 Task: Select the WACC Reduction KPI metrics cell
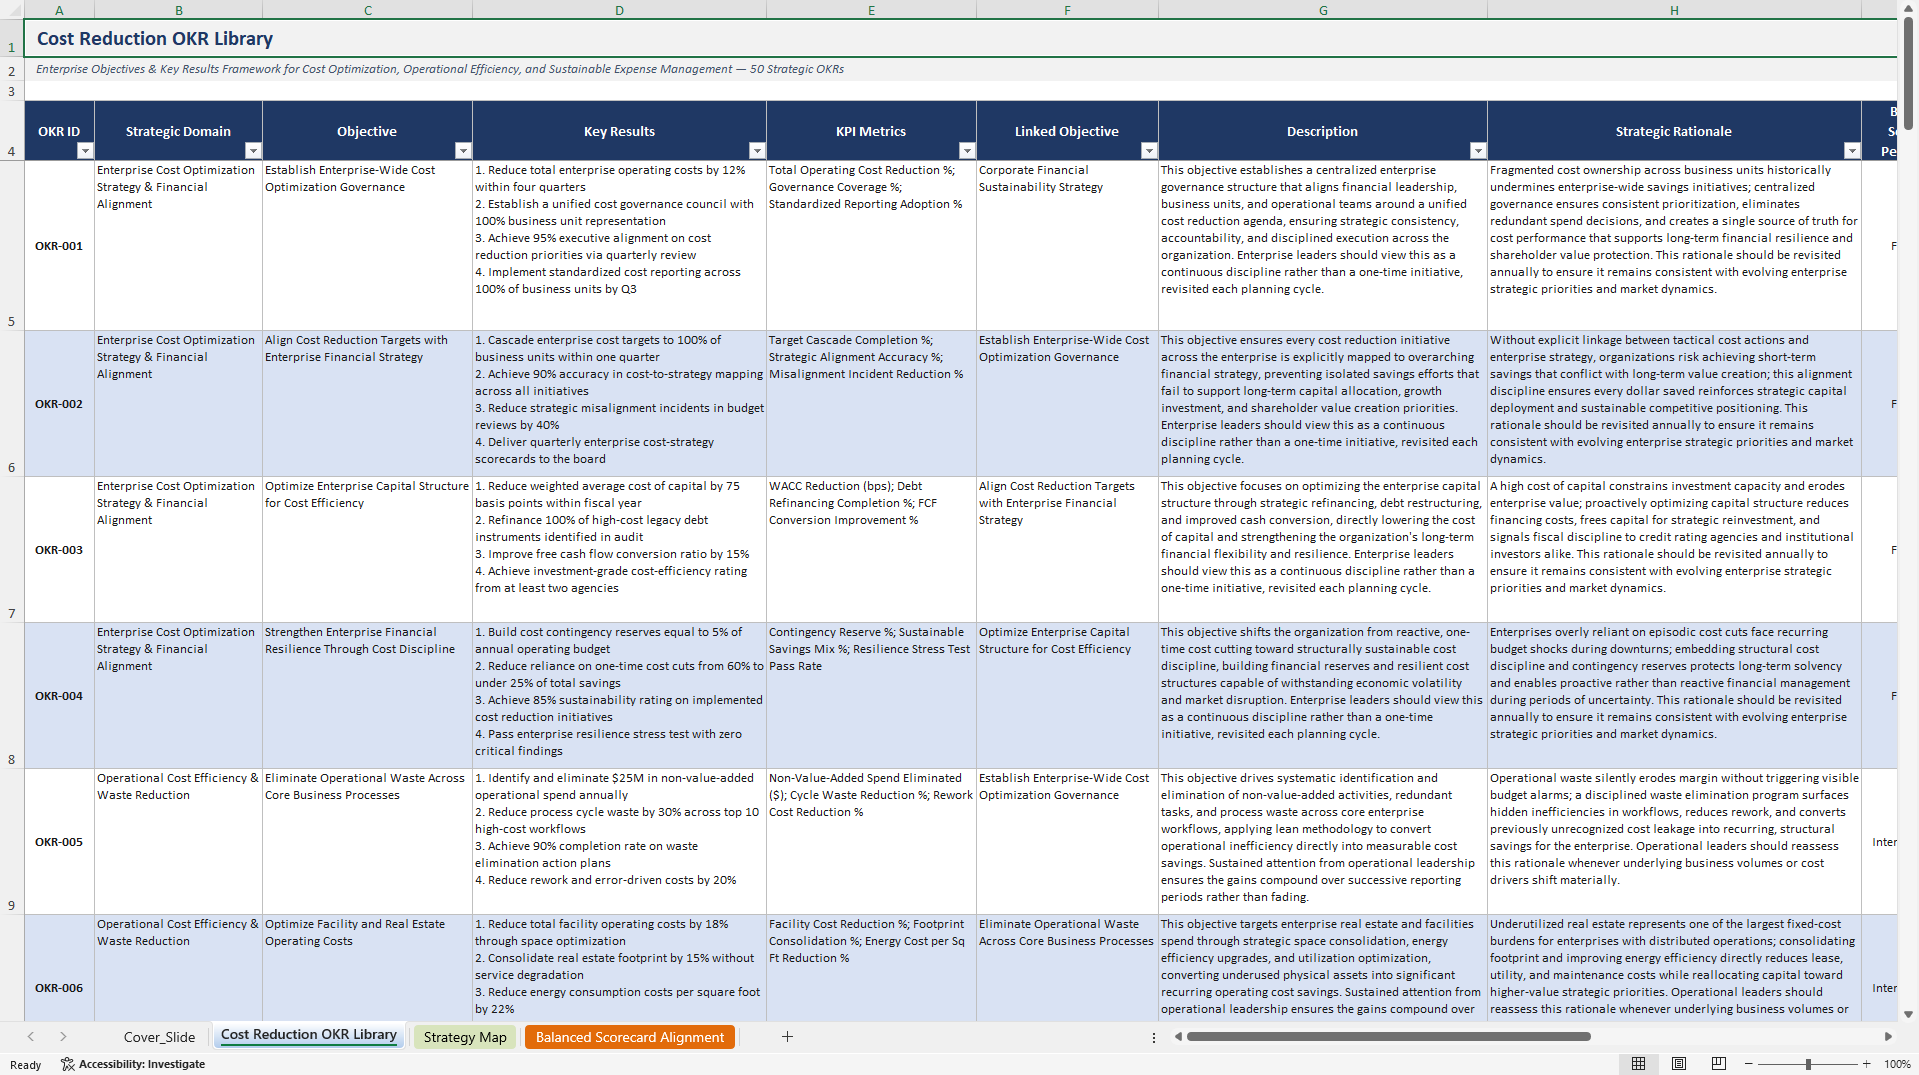(x=871, y=550)
